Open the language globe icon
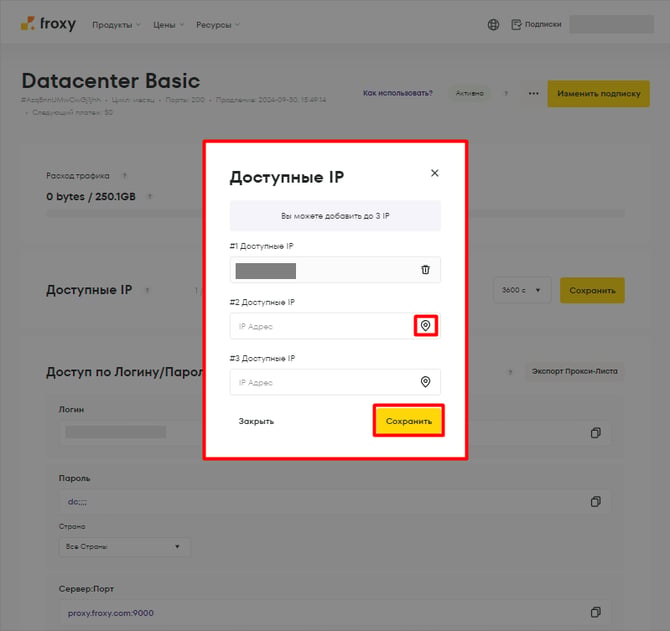 (493, 25)
